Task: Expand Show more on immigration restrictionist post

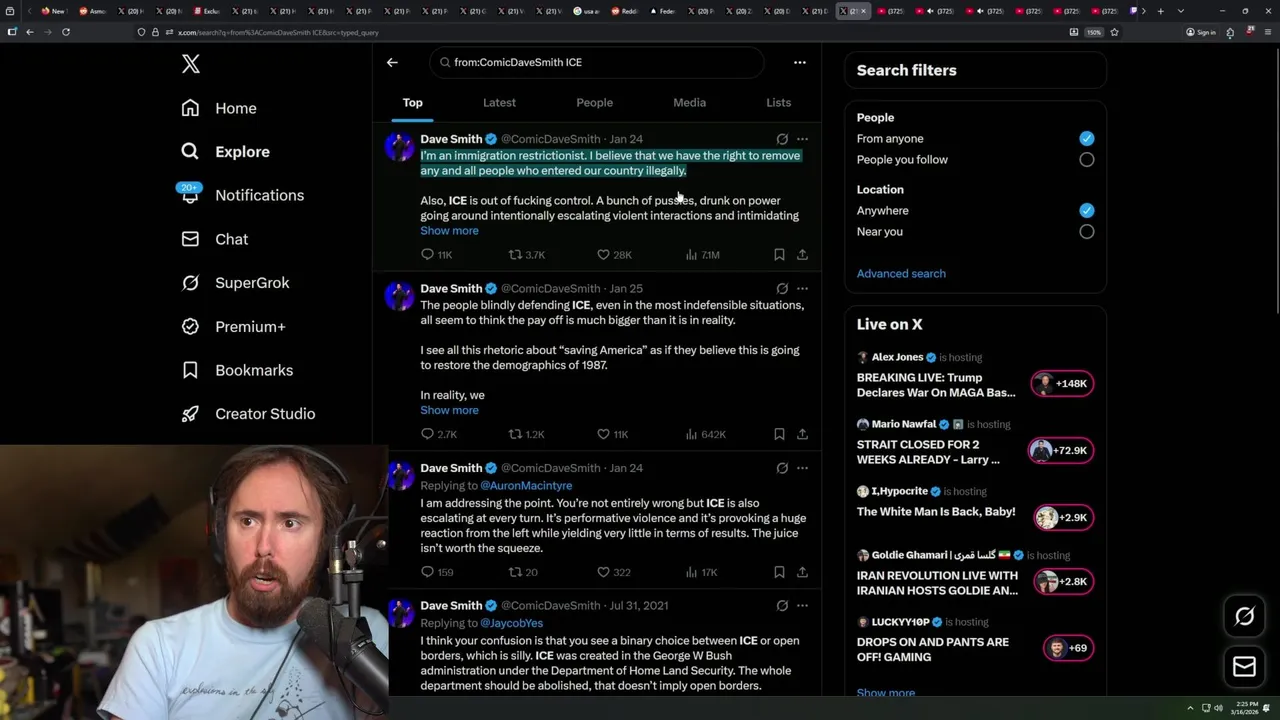Action: point(449,231)
